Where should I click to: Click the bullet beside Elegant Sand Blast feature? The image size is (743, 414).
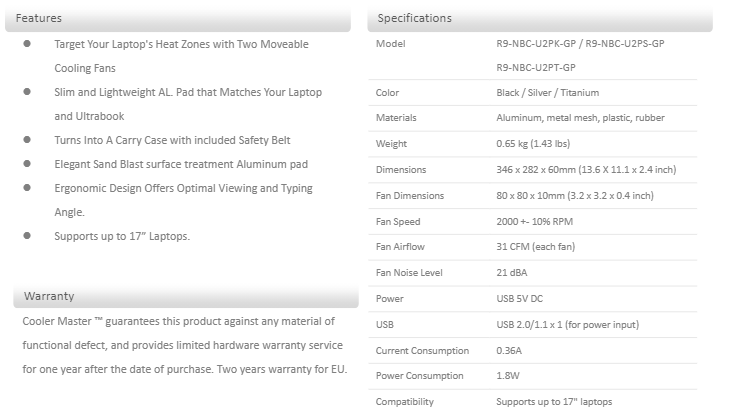tap(27, 164)
